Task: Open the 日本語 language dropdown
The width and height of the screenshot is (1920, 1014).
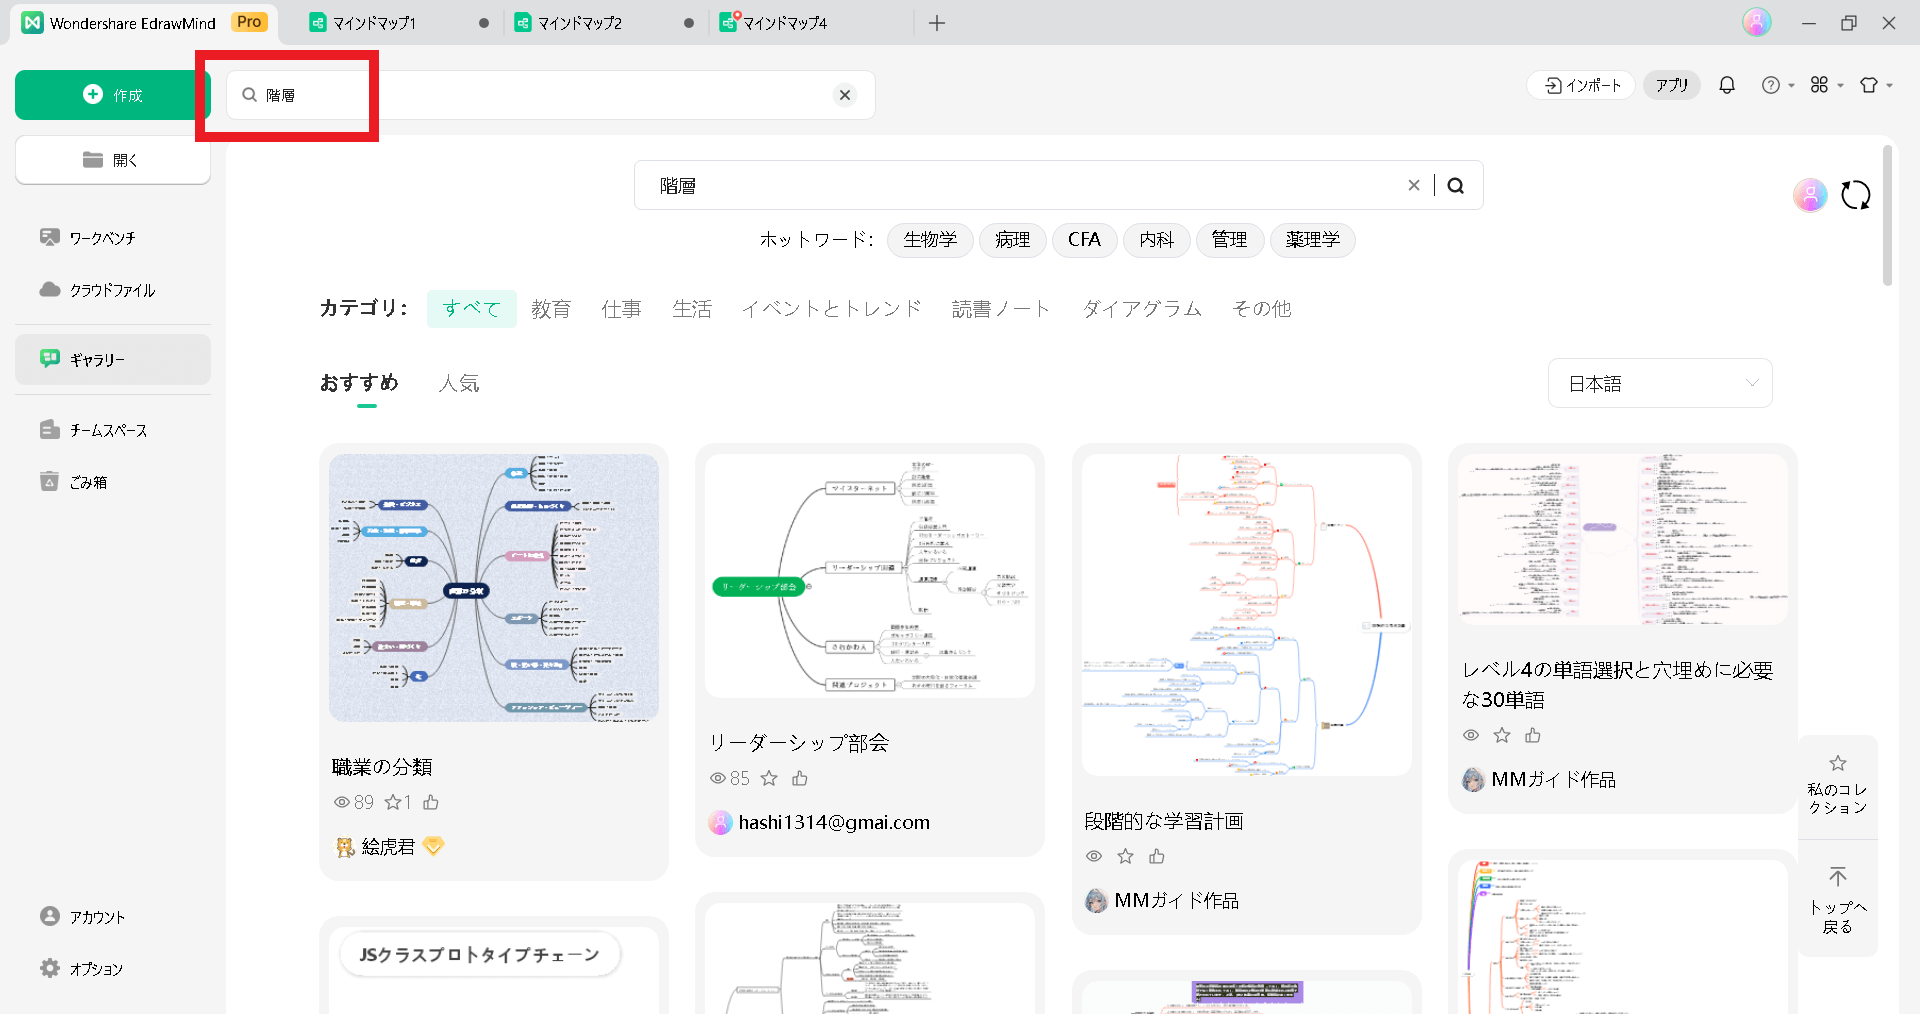Action: pos(1660,384)
